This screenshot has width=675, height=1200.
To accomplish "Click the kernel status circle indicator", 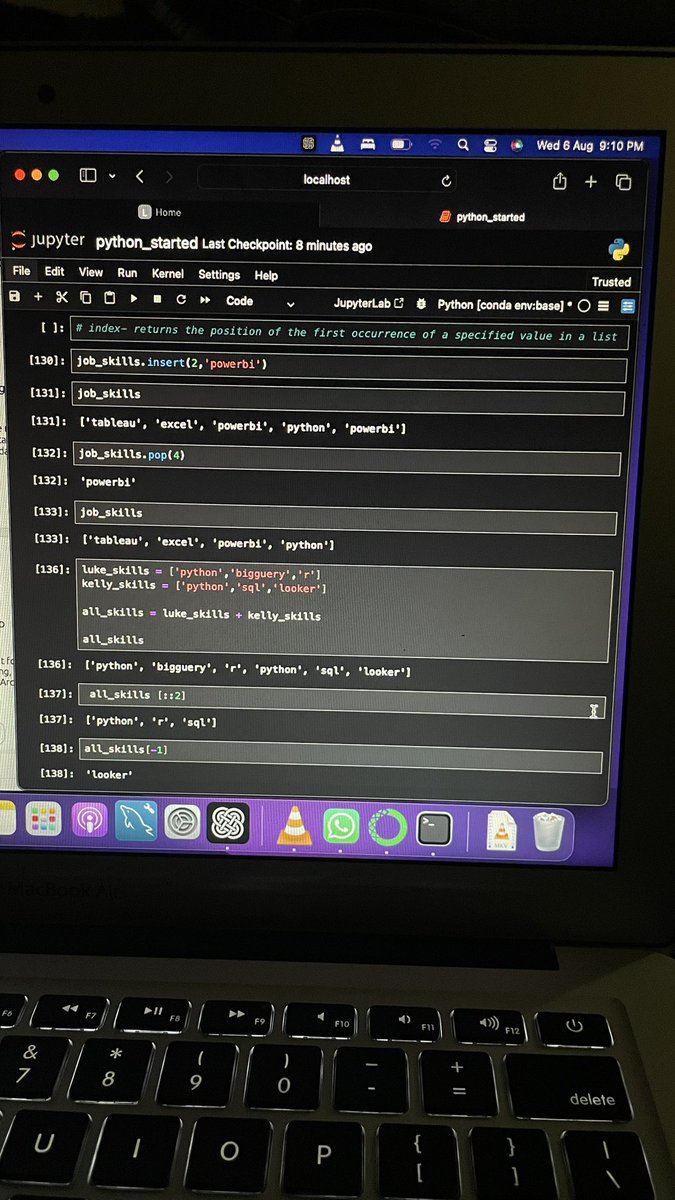I will point(584,306).
